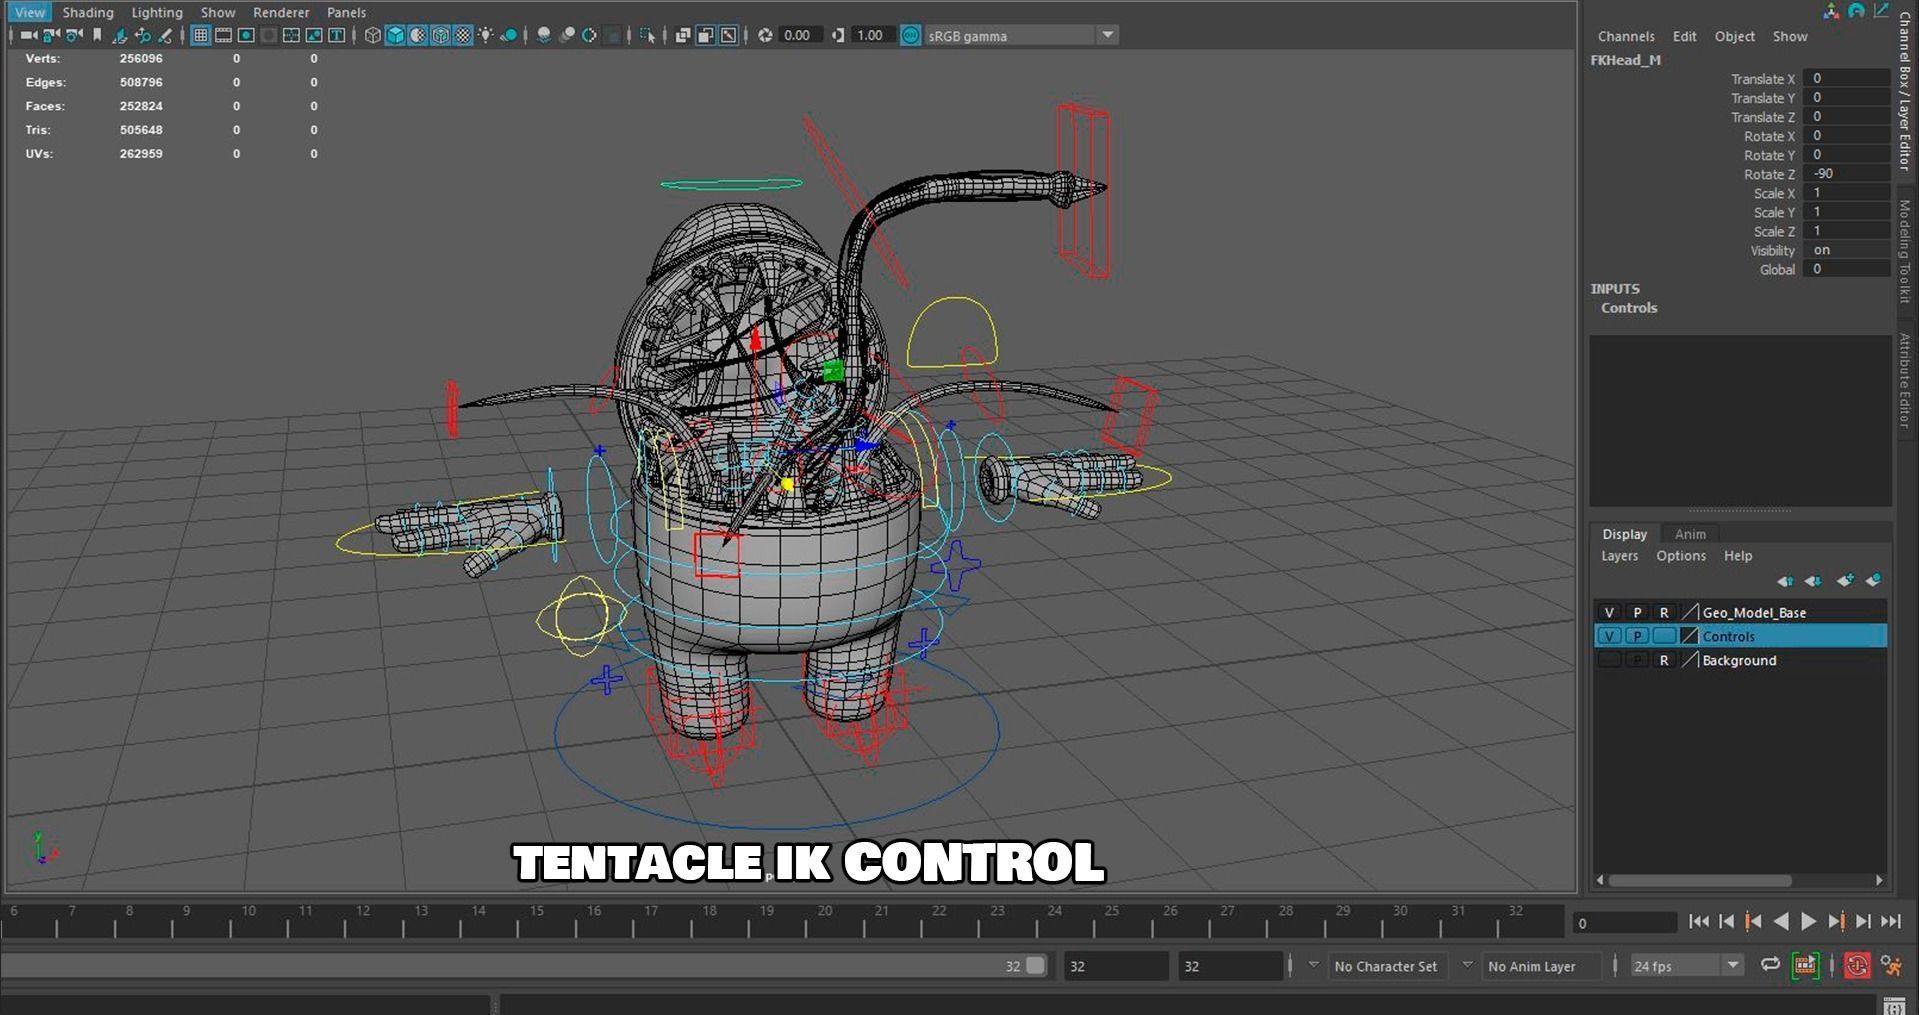This screenshot has height=1015, width=1919.
Task: Click the Rotate Z value -90
Action: 1846,174
